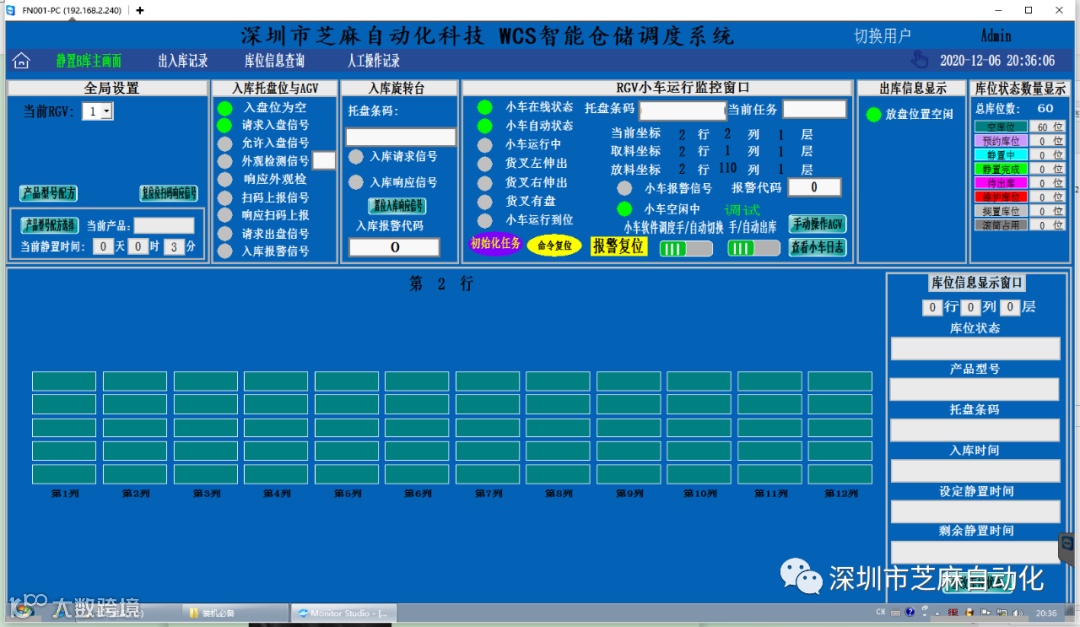Toggle 小车软件调度手/自动切换 switch
This screenshot has width=1080, height=627.
pos(686,249)
